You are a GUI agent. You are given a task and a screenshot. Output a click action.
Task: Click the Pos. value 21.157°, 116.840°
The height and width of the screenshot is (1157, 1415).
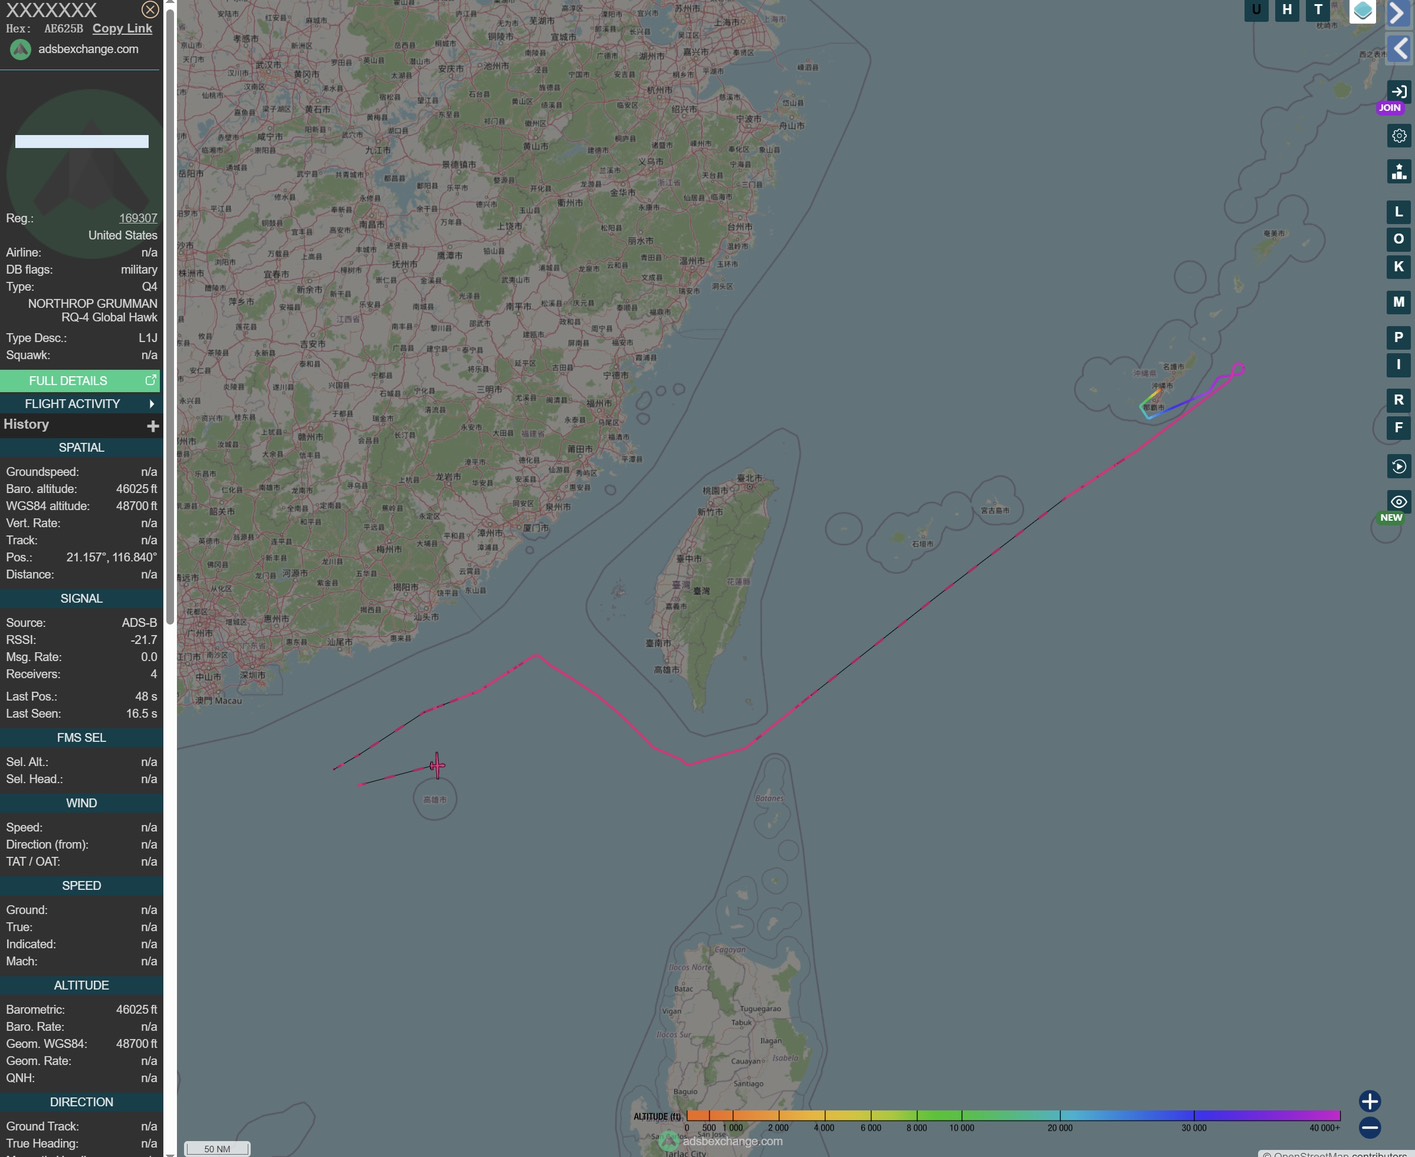point(111,558)
